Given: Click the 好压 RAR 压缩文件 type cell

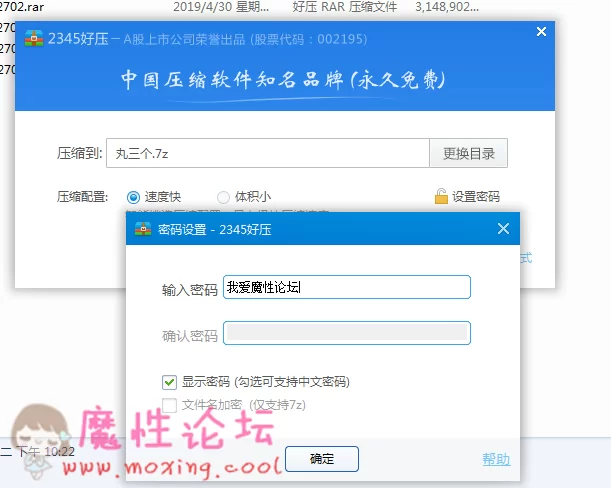Looking at the screenshot, I should [x=344, y=7].
